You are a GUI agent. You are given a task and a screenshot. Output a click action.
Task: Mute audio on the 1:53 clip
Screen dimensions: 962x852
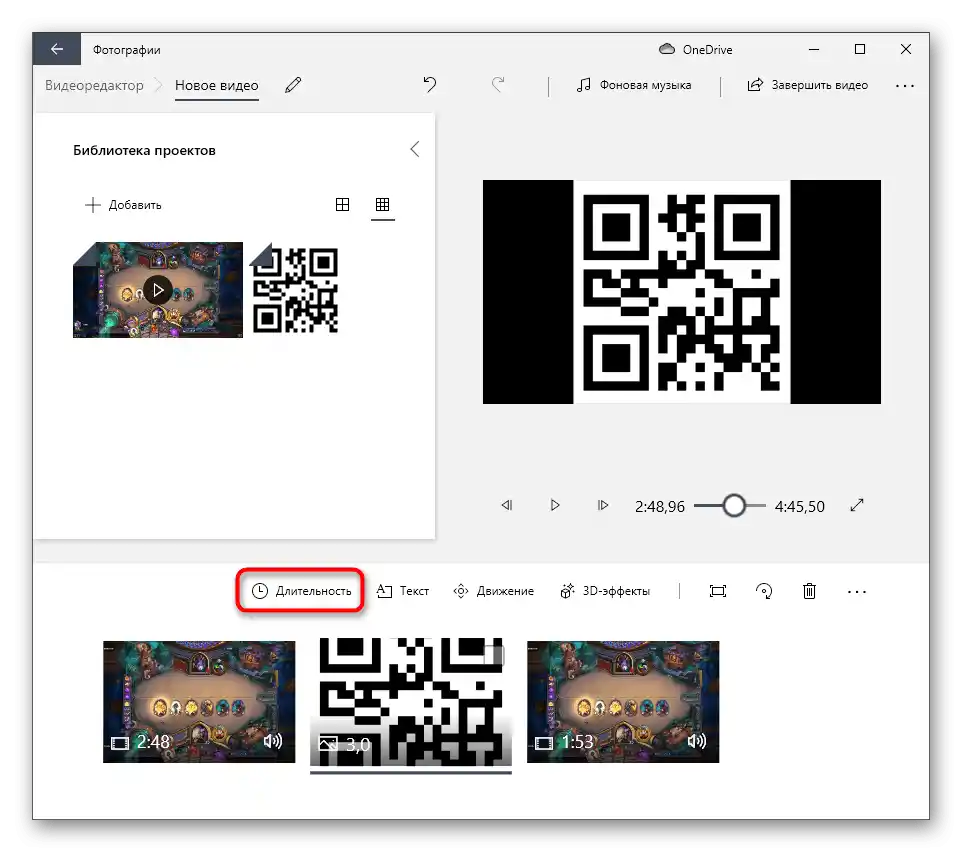point(696,742)
